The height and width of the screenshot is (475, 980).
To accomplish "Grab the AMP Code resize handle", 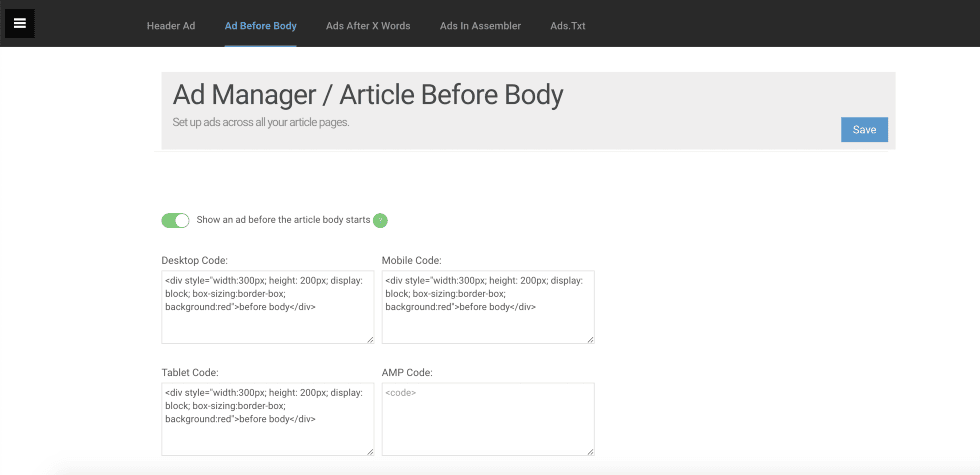I will (590, 451).
